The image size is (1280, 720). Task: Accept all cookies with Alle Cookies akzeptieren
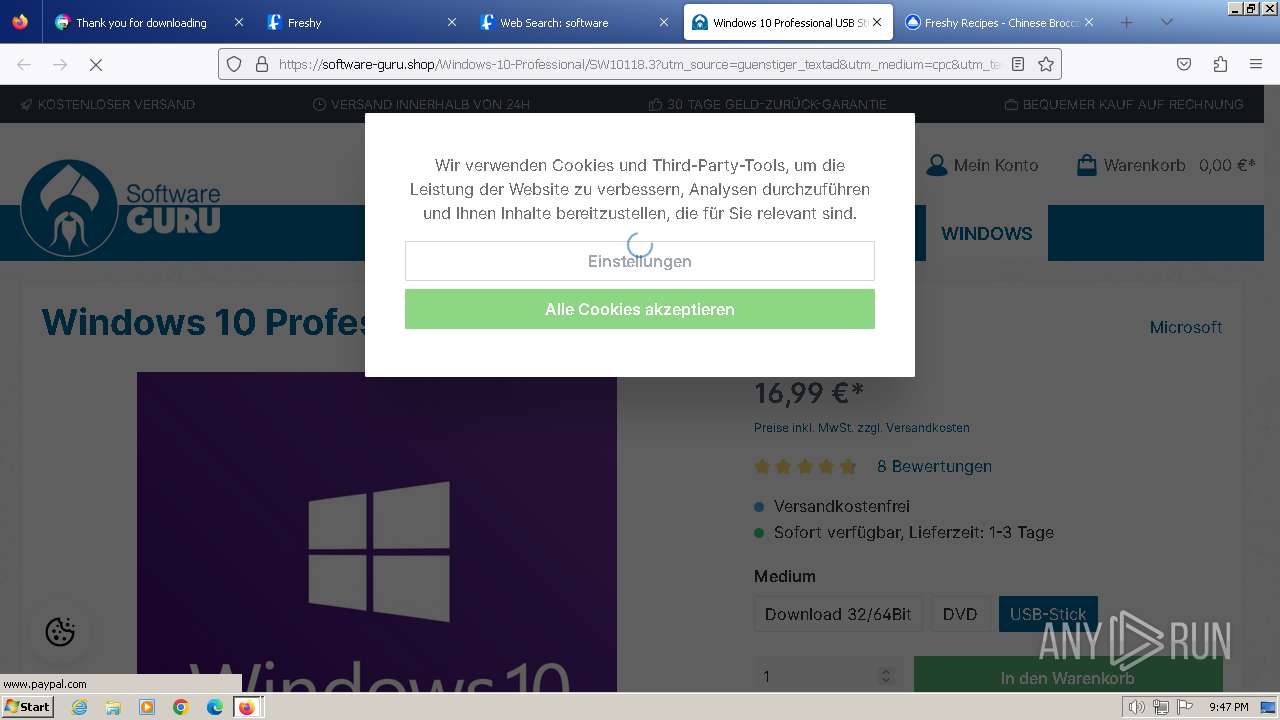(x=640, y=309)
